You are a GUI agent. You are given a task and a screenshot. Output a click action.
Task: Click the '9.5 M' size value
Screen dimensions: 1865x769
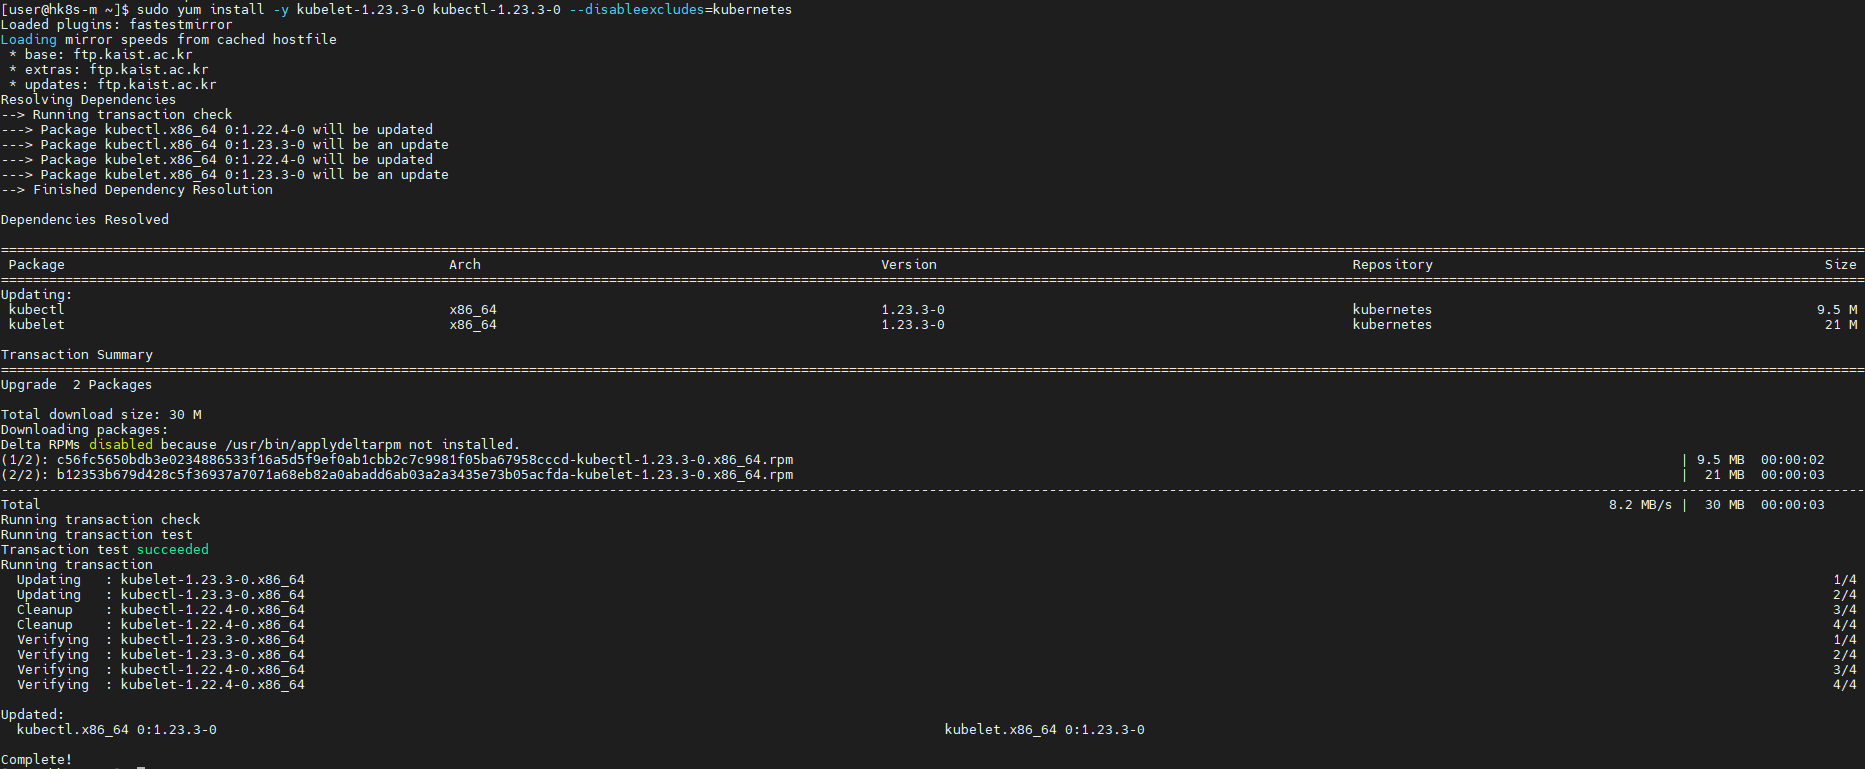pyautogui.click(x=1837, y=310)
